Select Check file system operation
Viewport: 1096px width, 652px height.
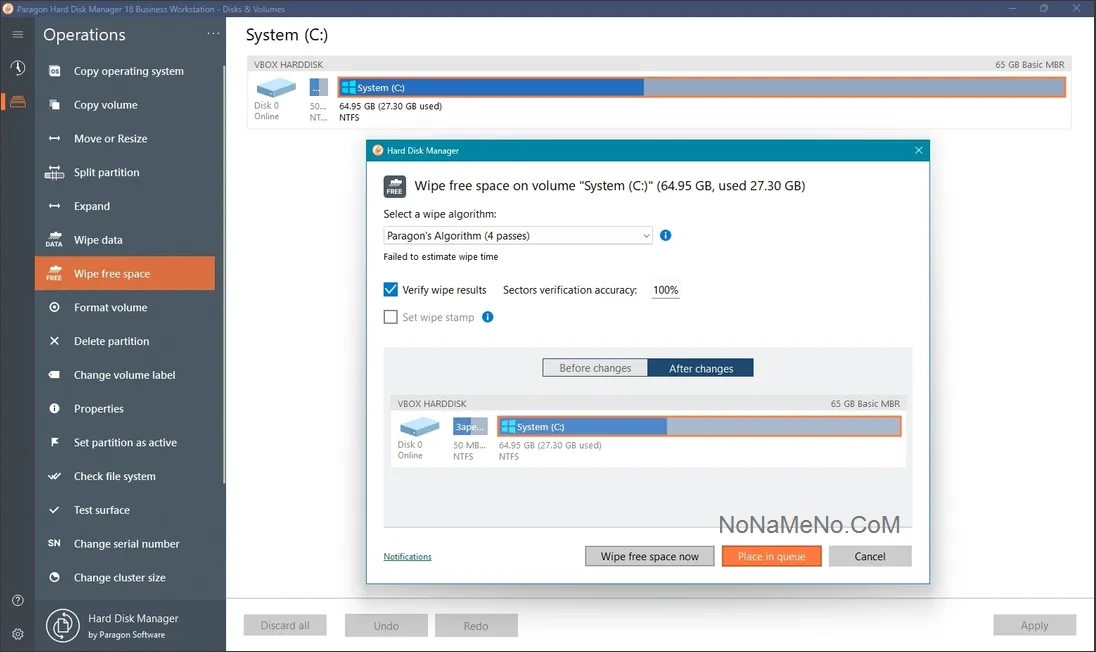tap(125, 477)
